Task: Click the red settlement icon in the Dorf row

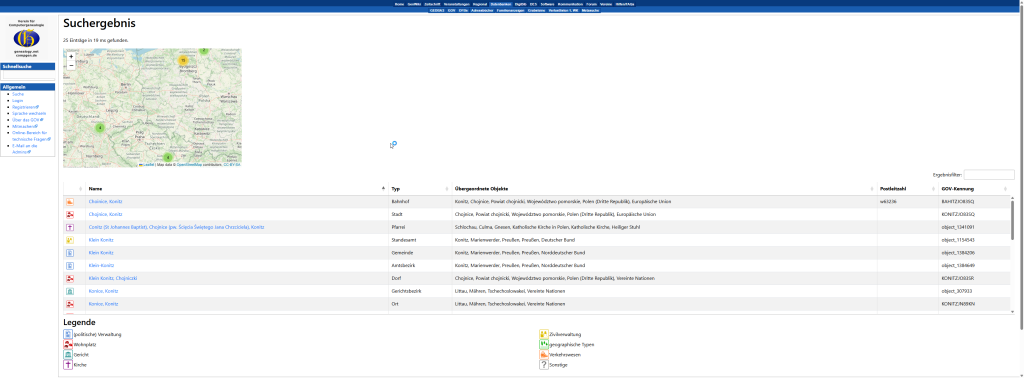Action: coord(70,279)
